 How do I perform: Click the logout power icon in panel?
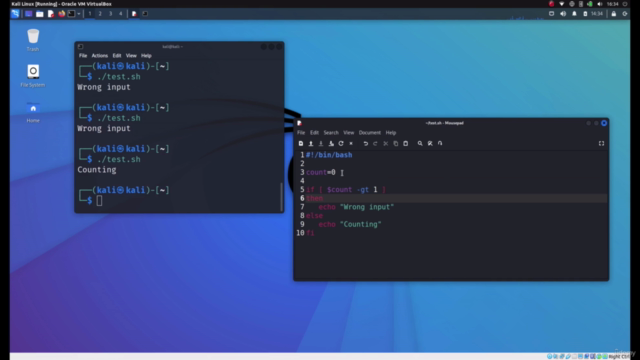(625, 13)
